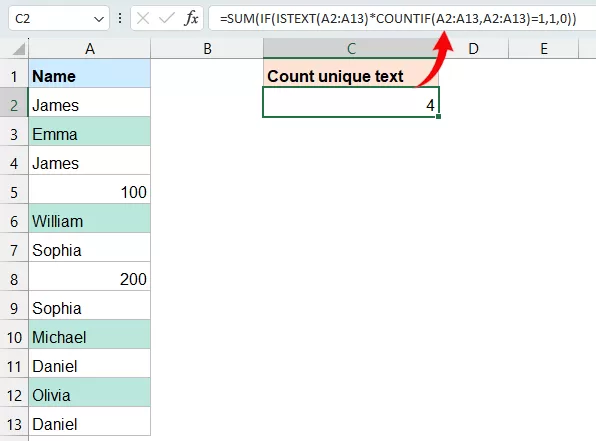The image size is (596, 441).
Task: Expand the Name Box dropdown arrow
Action: [x=99, y=19]
